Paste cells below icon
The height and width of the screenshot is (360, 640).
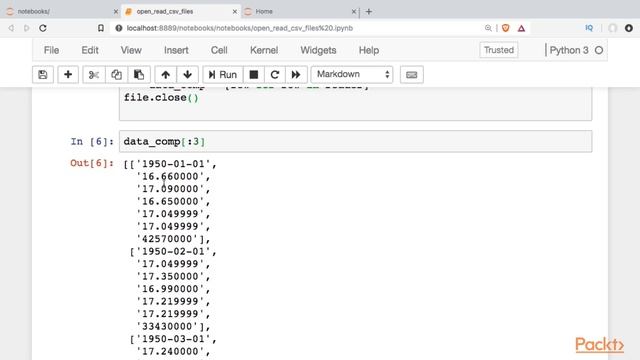(x=139, y=75)
